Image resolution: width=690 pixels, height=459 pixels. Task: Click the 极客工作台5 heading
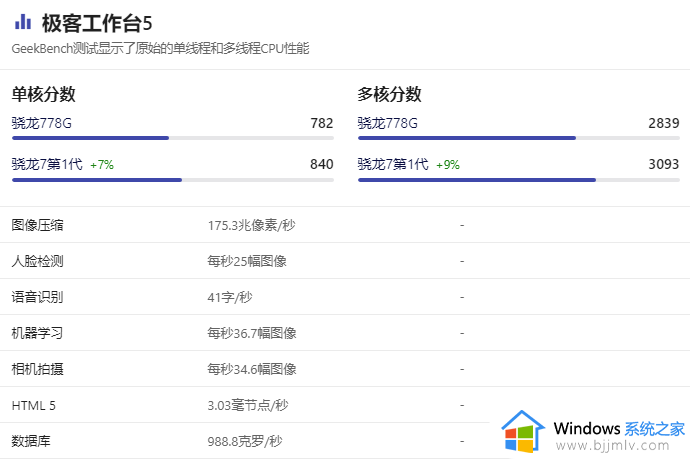[x=97, y=23]
